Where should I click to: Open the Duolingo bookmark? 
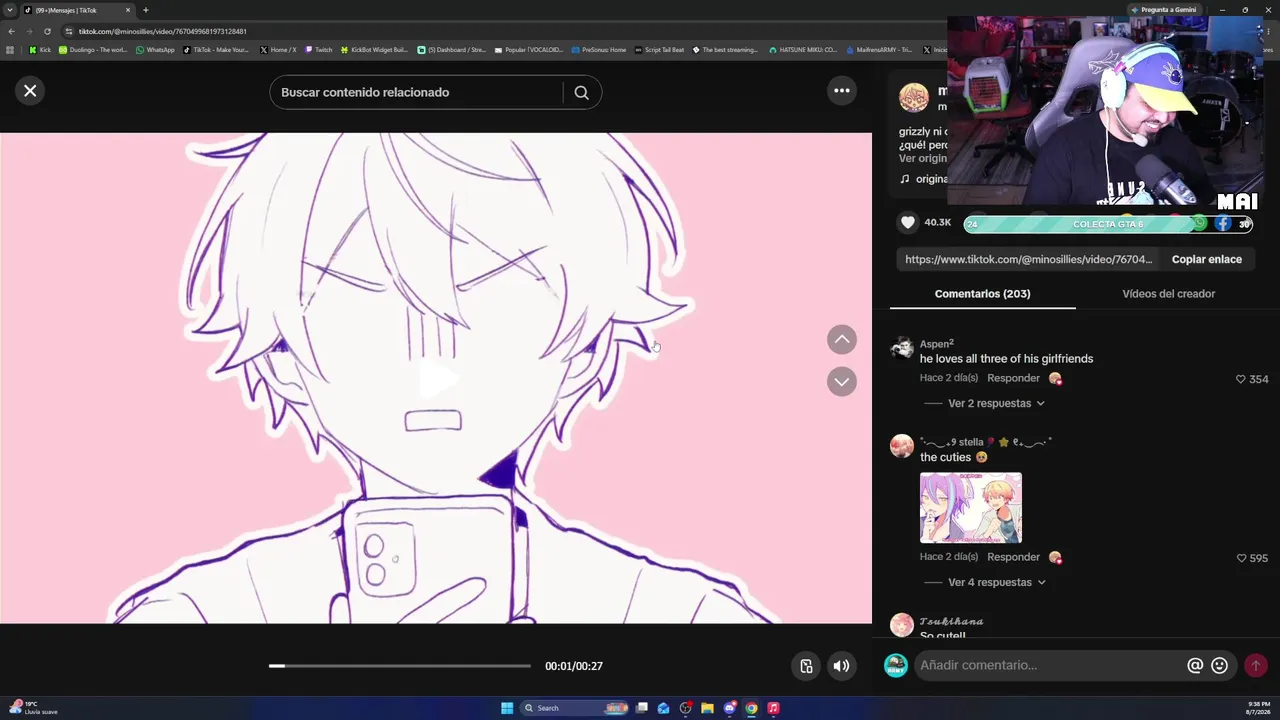93,50
